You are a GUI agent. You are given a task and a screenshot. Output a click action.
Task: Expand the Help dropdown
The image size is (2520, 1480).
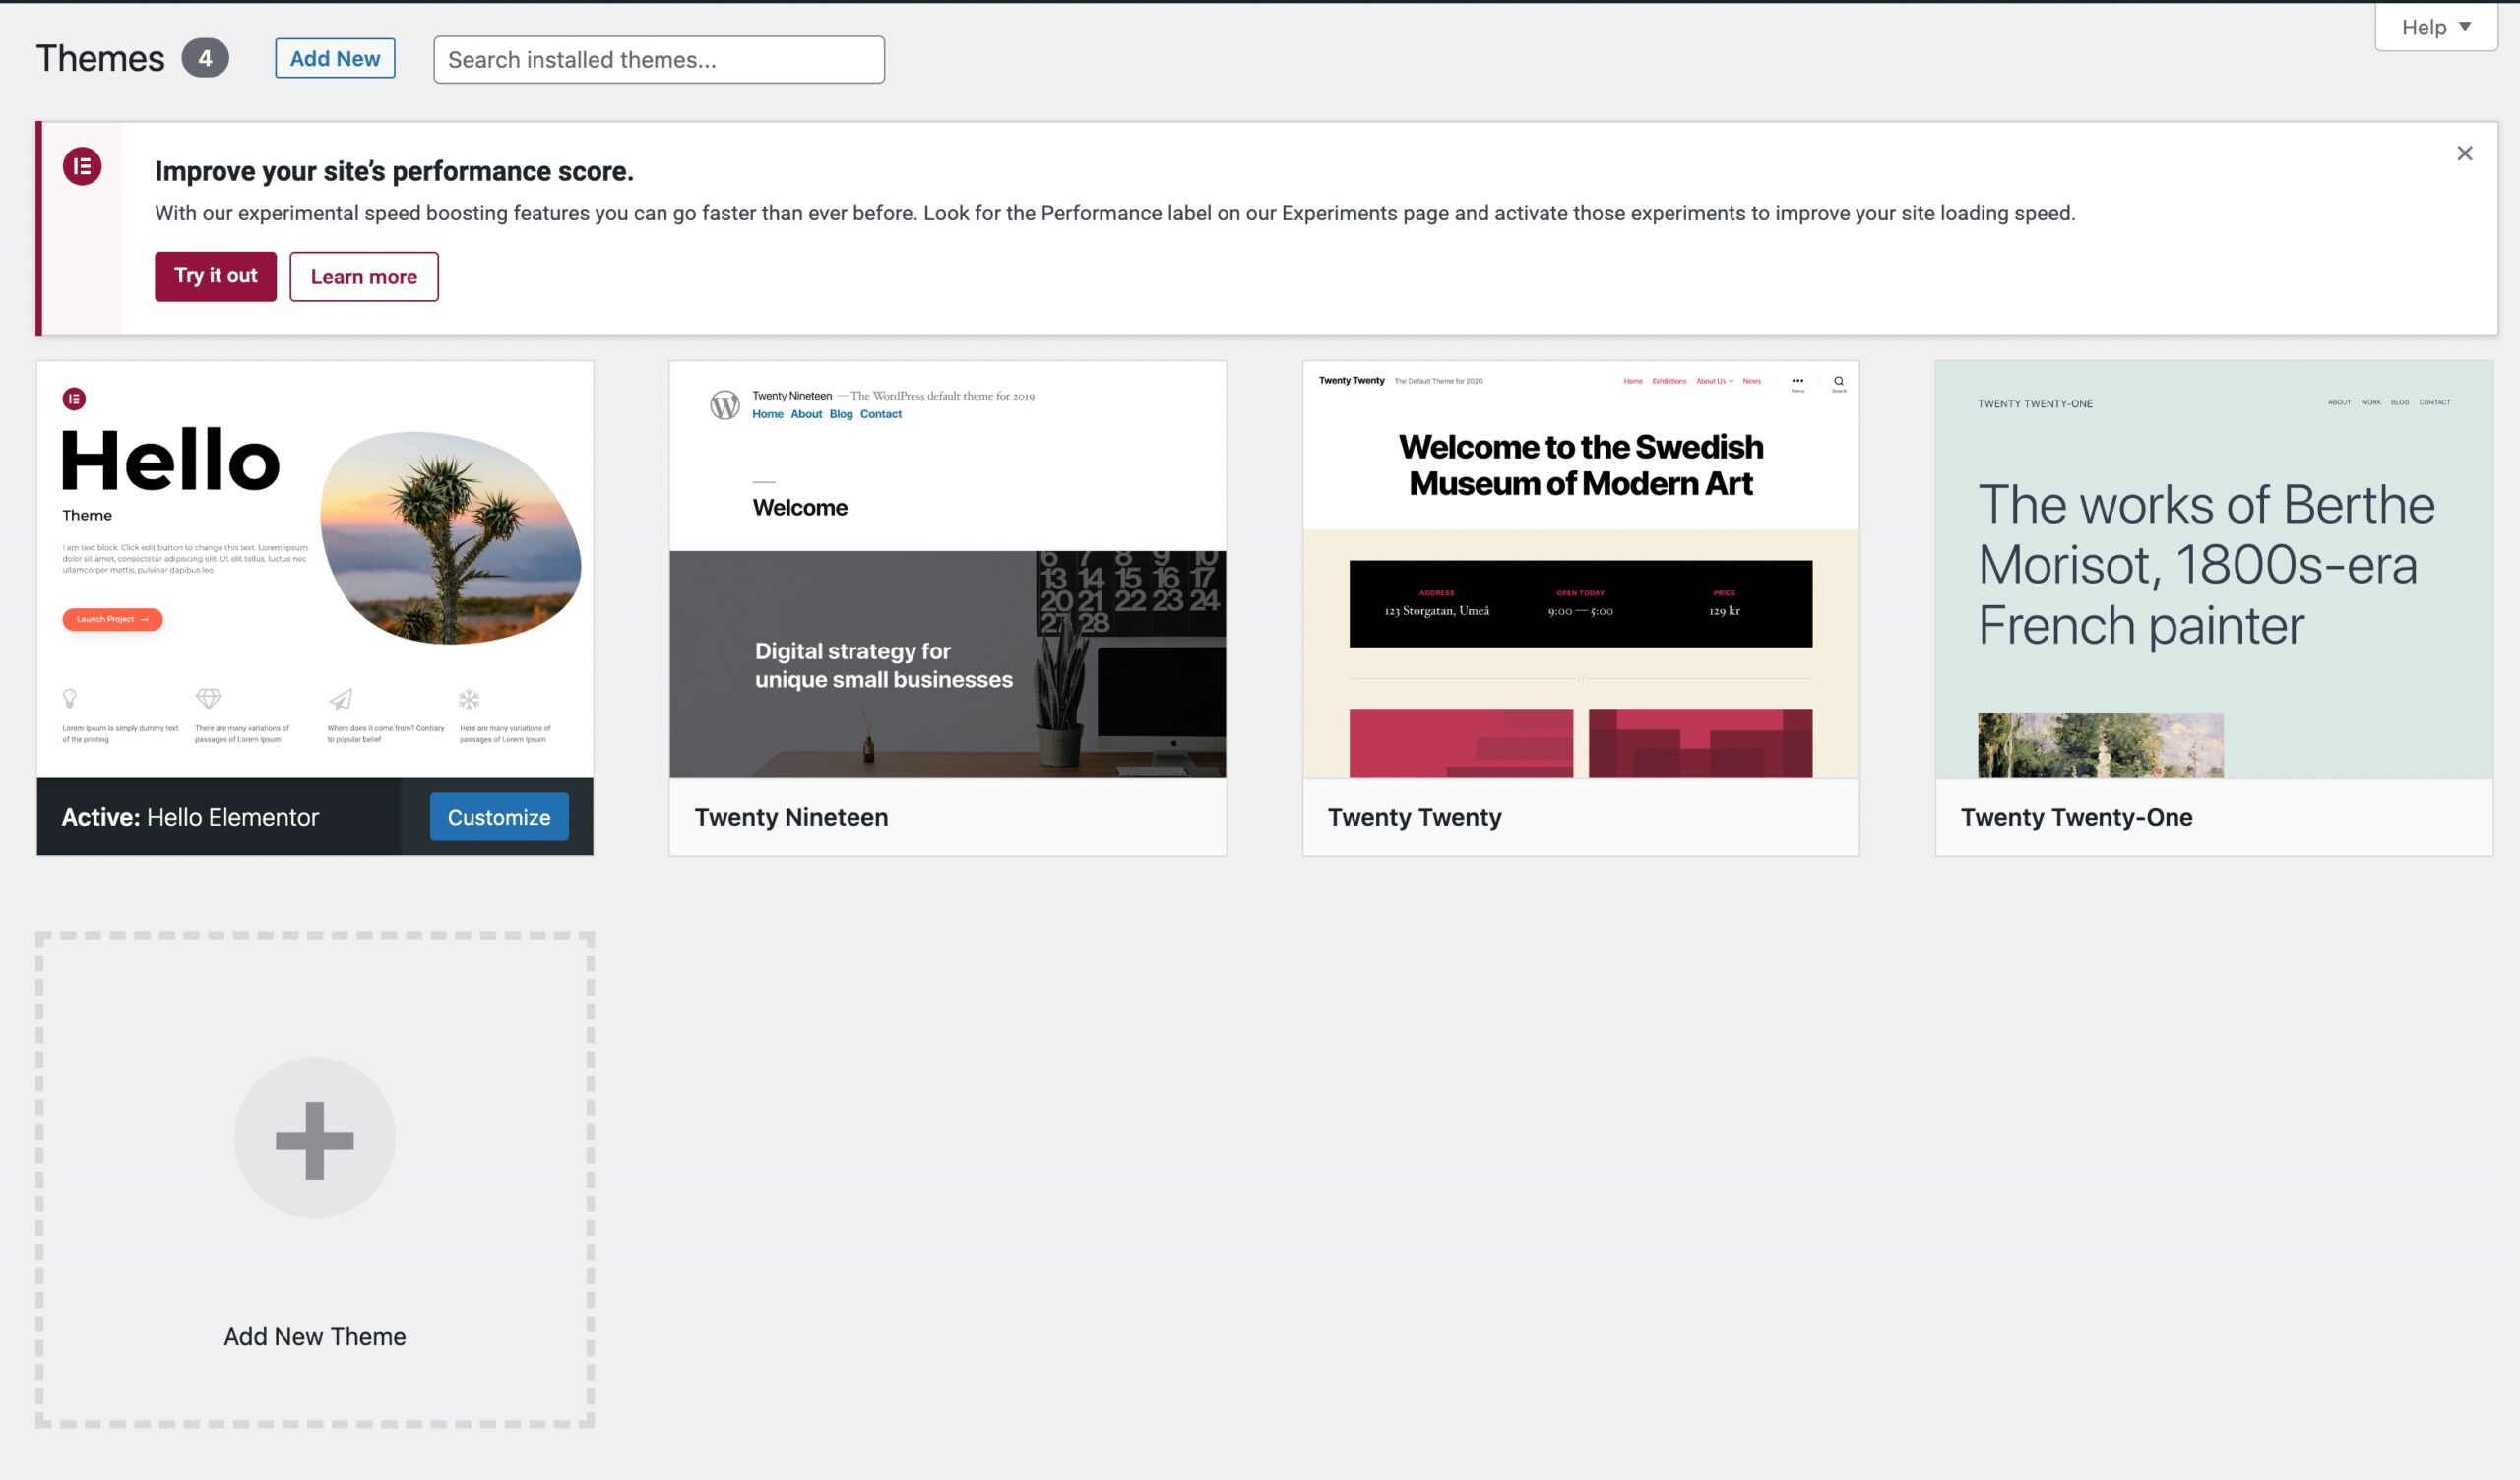pos(2435,27)
